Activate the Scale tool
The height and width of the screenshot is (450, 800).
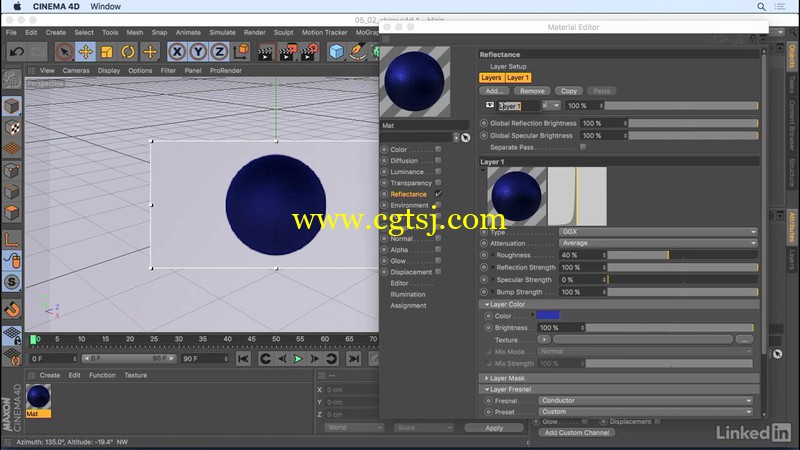point(107,52)
